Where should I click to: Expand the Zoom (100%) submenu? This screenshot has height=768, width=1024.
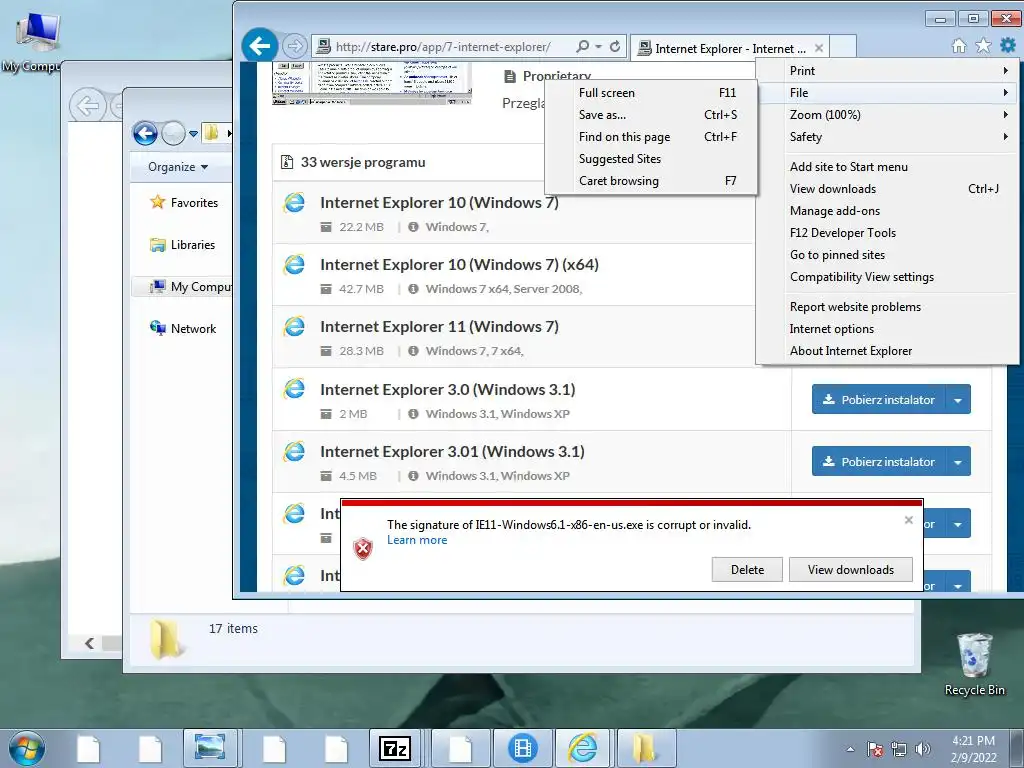tap(887, 115)
